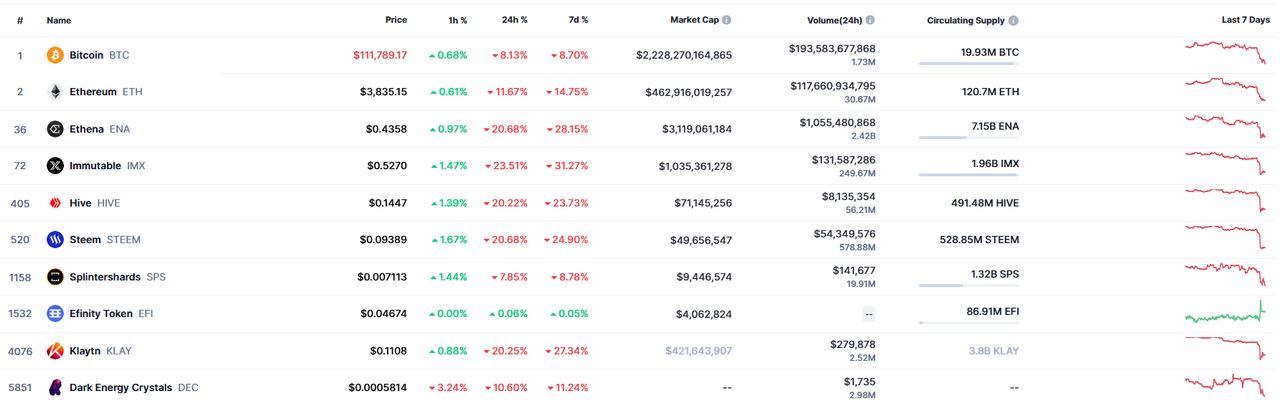
Task: Click the Klaytn logo icon
Action: click(x=55, y=351)
